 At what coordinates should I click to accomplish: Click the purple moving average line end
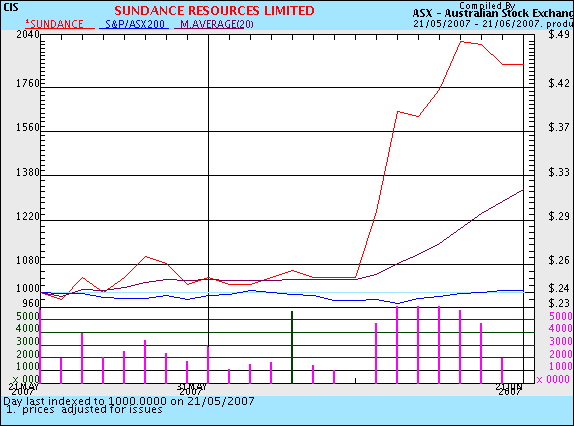pyautogui.click(x=522, y=190)
